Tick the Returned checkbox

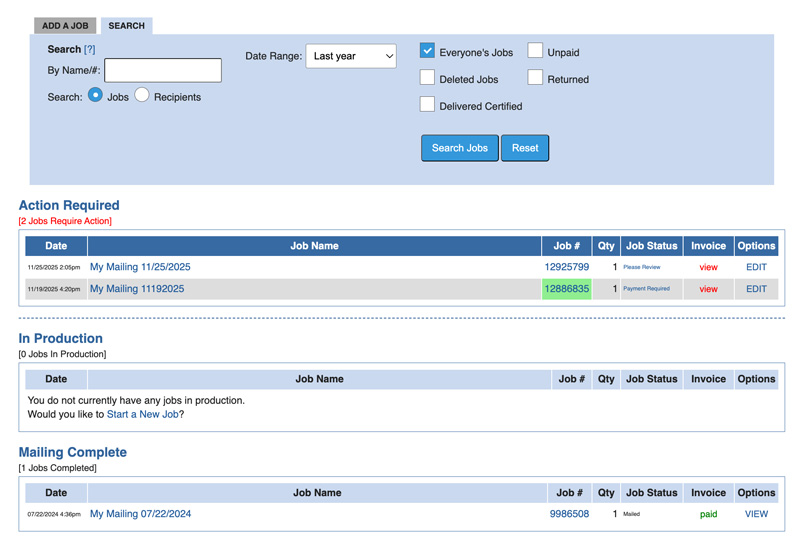(x=535, y=77)
